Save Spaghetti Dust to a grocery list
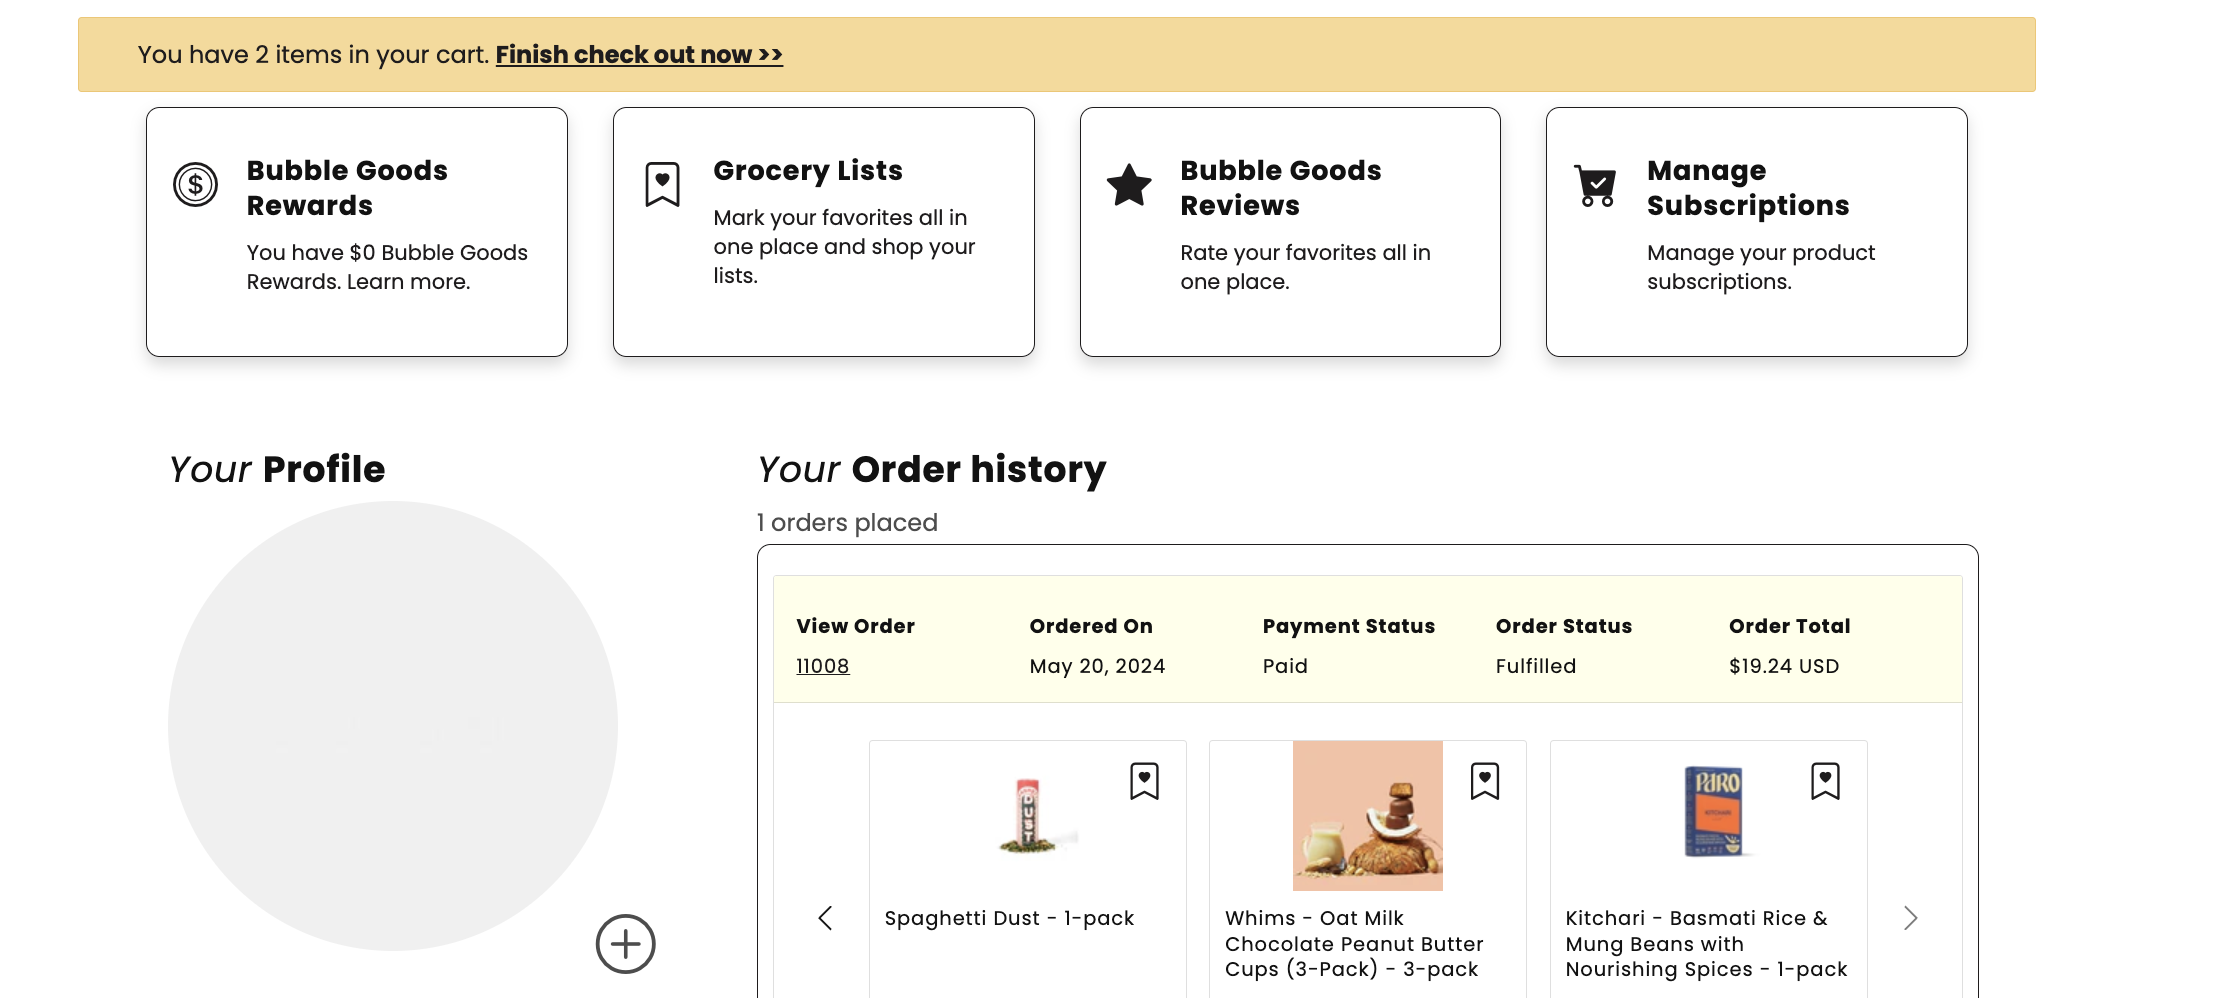The width and height of the screenshot is (2214, 998). click(x=1144, y=781)
